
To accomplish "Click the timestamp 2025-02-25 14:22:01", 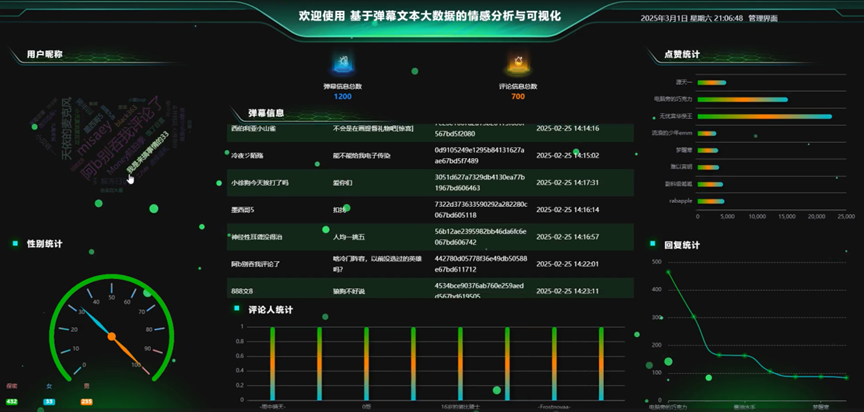I will [568, 264].
